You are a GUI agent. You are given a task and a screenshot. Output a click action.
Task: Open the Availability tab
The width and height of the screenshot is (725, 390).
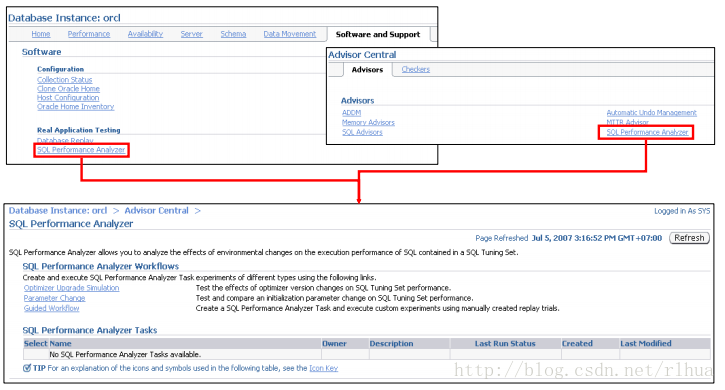point(145,34)
